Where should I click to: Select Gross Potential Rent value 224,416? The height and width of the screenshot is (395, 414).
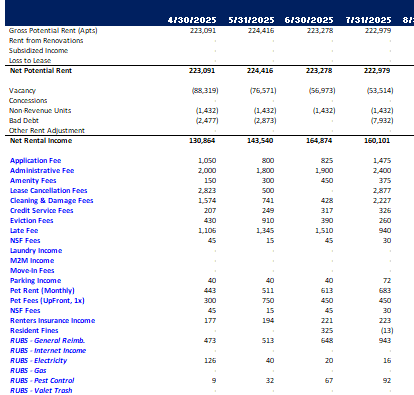click(x=261, y=31)
